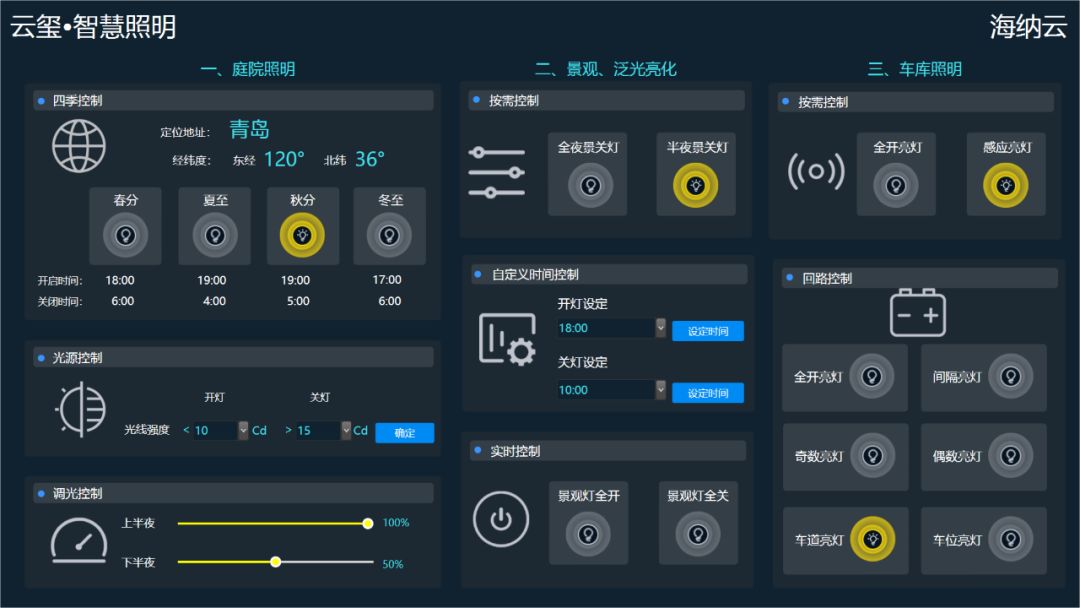Click the 100% dimming value
Screen dimensions: 1080x608
396,523
